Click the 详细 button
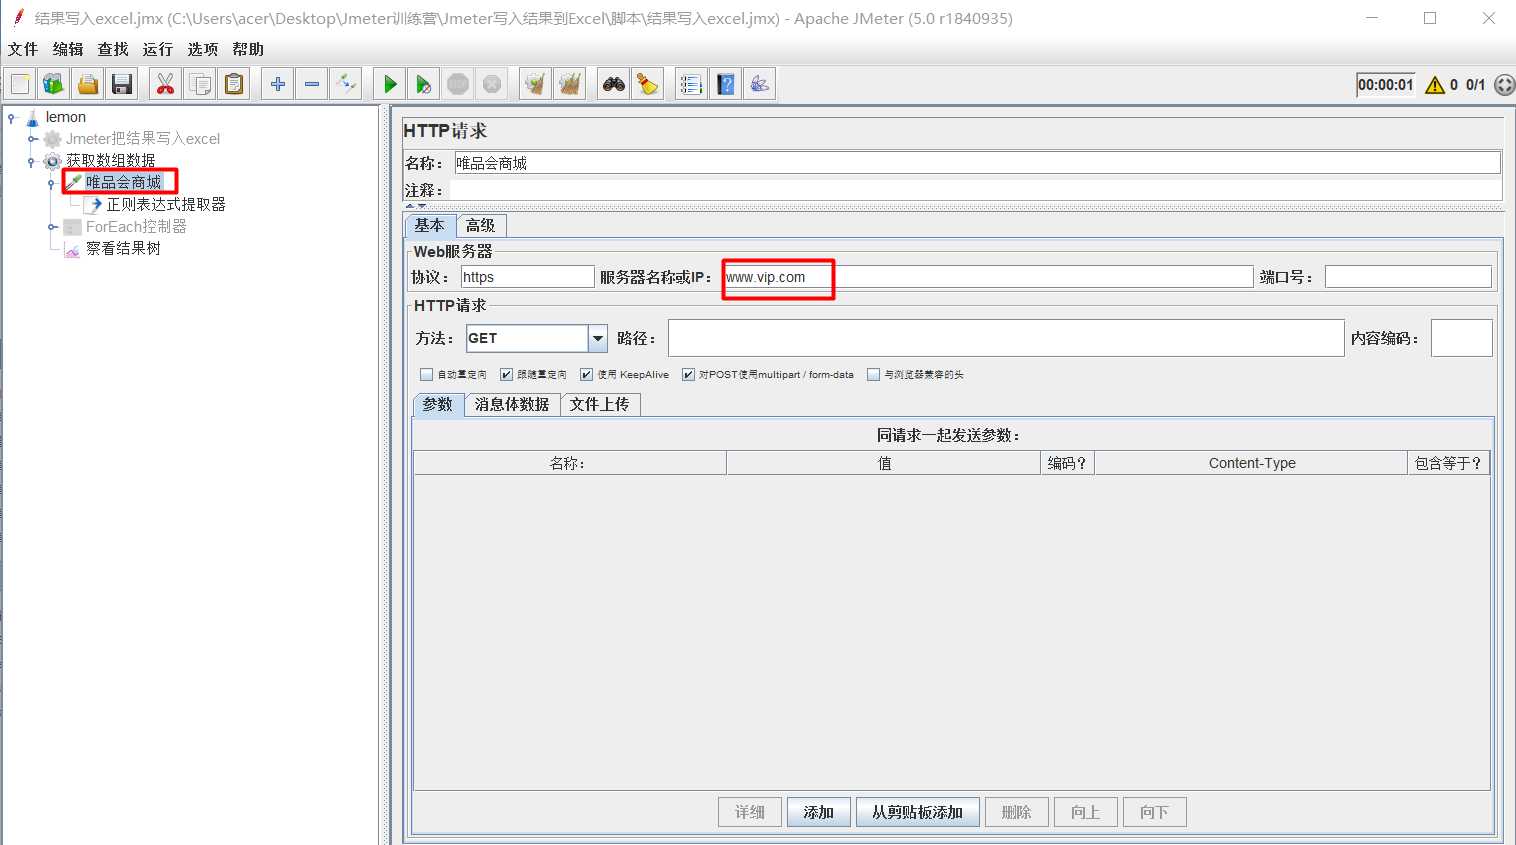Viewport: 1516px width, 845px height. (x=750, y=812)
